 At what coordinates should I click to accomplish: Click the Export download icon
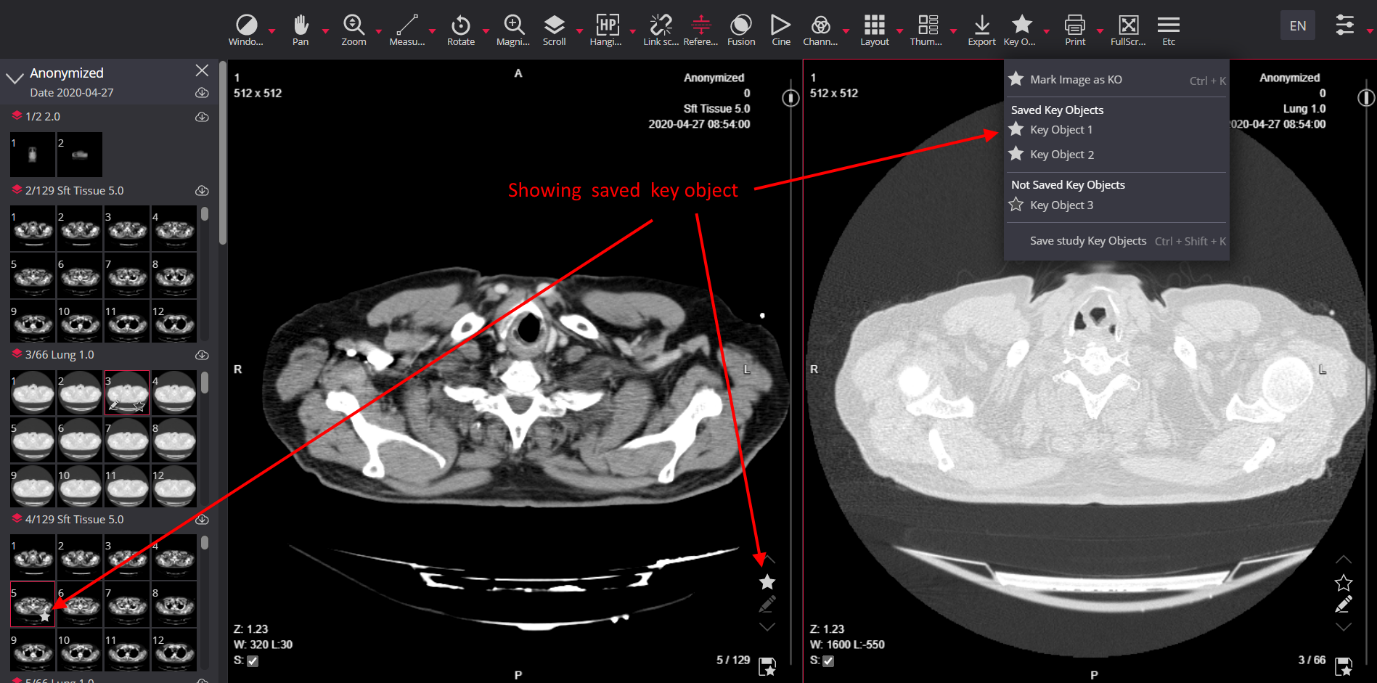pos(981,25)
